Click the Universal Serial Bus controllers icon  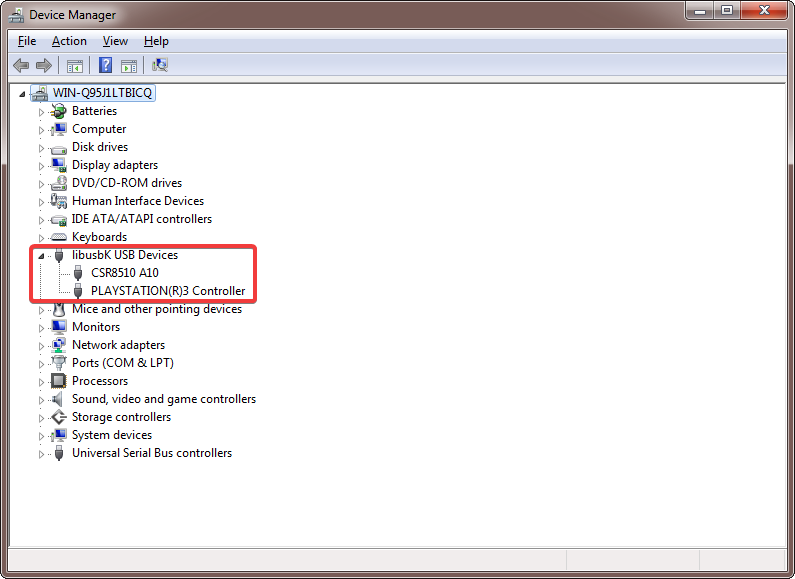pyautogui.click(x=59, y=453)
